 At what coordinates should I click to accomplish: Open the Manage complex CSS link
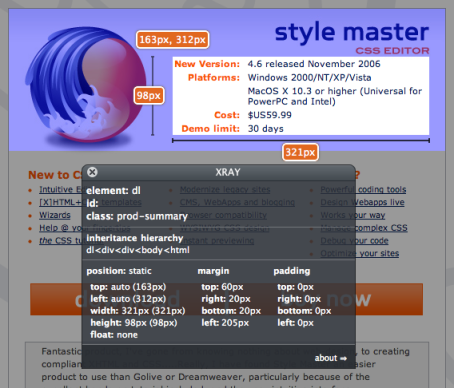click(x=364, y=228)
